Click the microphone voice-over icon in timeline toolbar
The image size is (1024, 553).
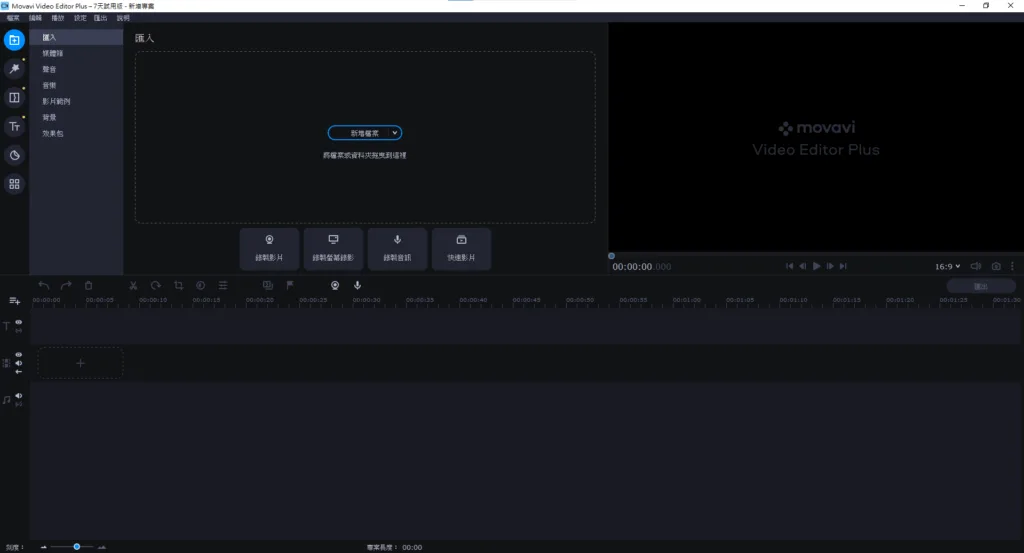point(357,285)
